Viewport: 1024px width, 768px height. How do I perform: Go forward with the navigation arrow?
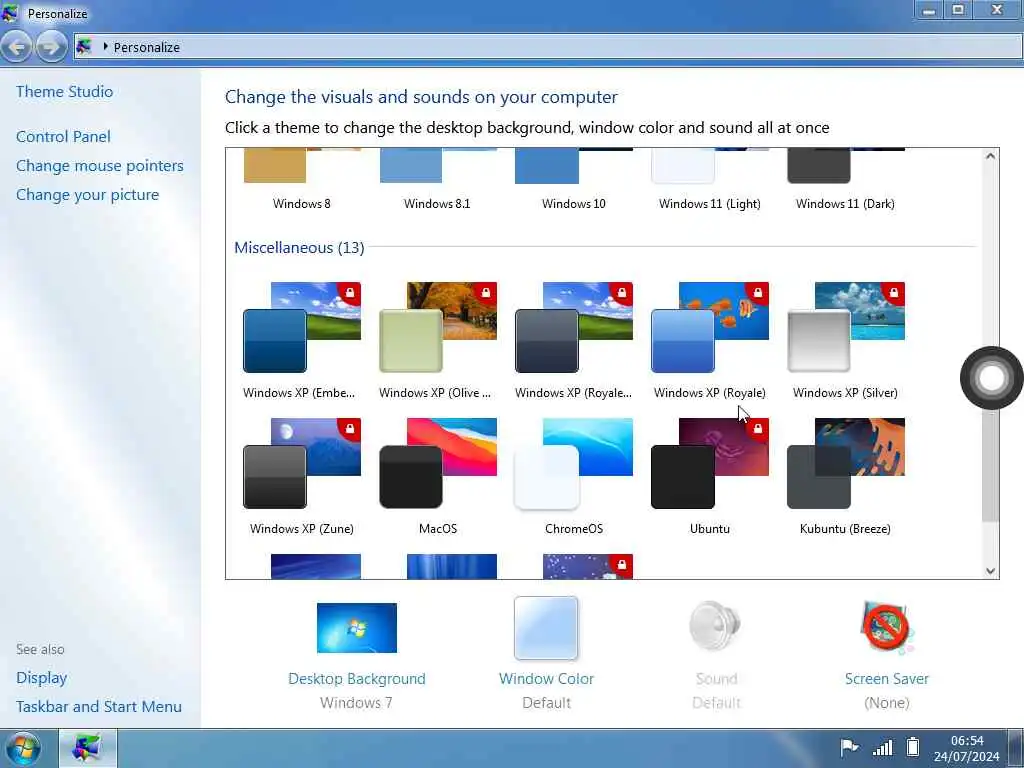pyautogui.click(x=51, y=47)
